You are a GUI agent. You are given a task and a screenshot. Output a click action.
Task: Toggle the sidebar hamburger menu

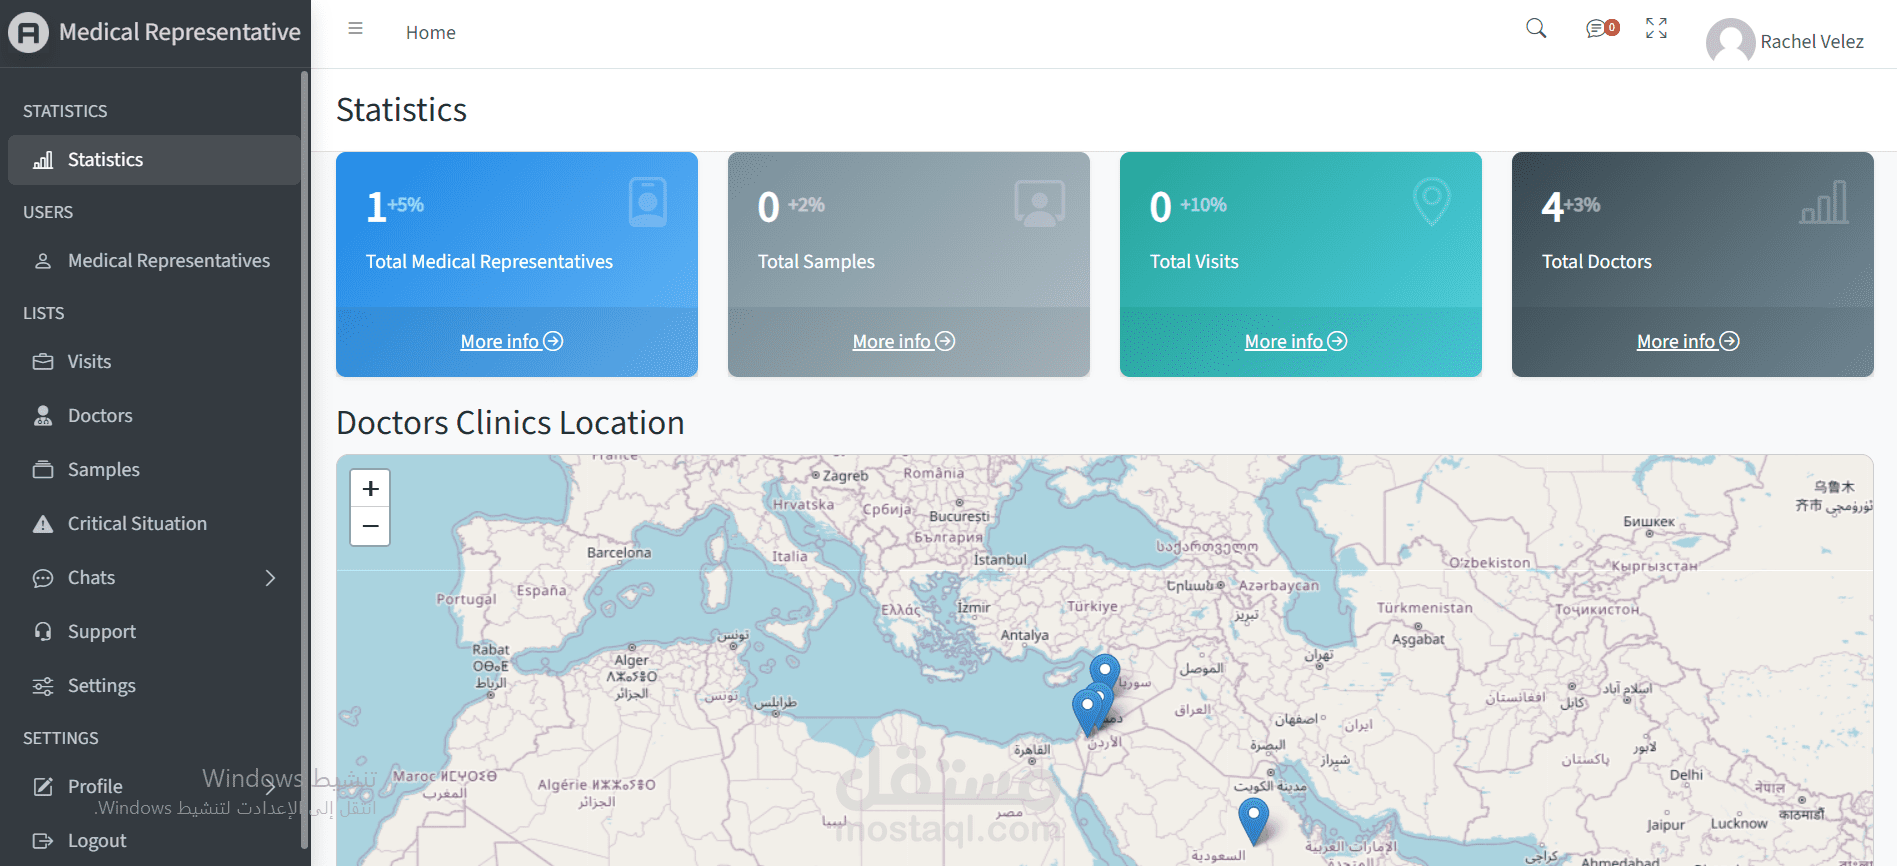[x=355, y=29]
